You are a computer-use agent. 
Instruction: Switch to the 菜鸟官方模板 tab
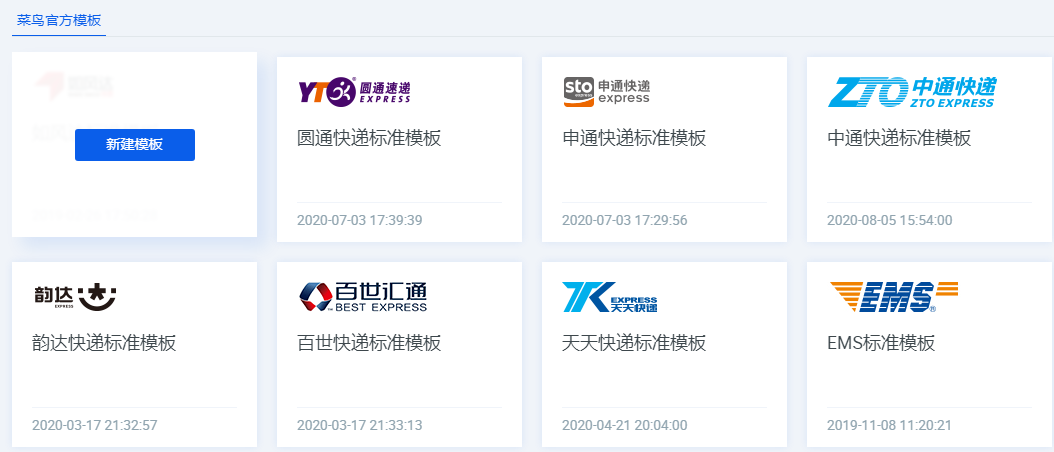59,20
